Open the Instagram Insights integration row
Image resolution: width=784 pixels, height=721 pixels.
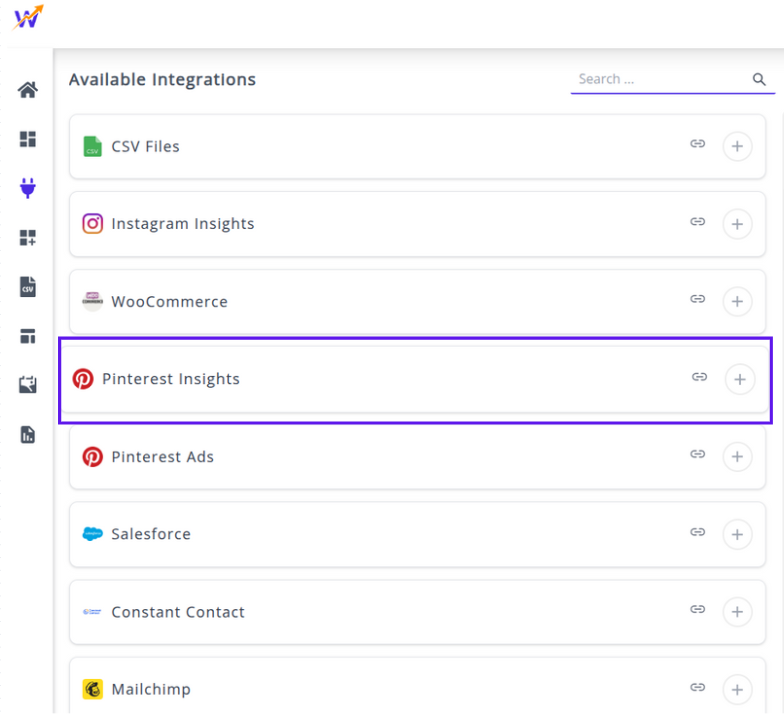click(380, 224)
